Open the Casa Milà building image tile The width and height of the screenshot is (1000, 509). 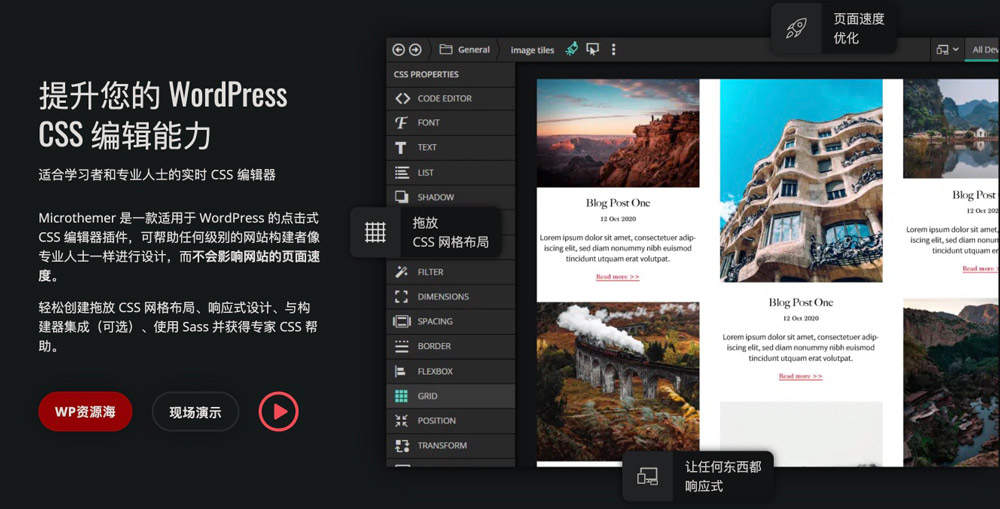pyautogui.click(x=801, y=181)
